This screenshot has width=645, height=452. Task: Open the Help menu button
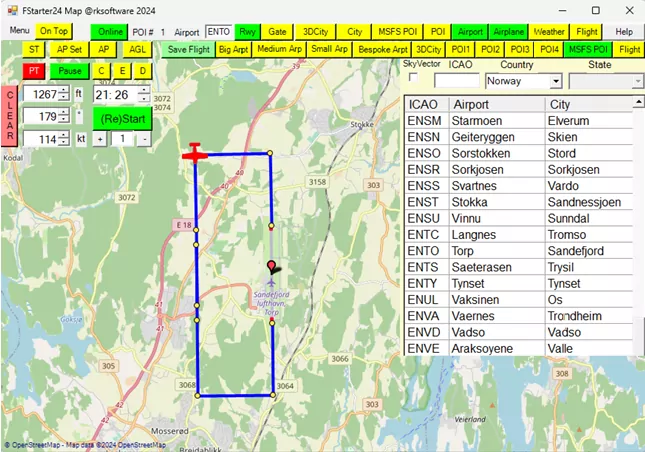(624, 32)
